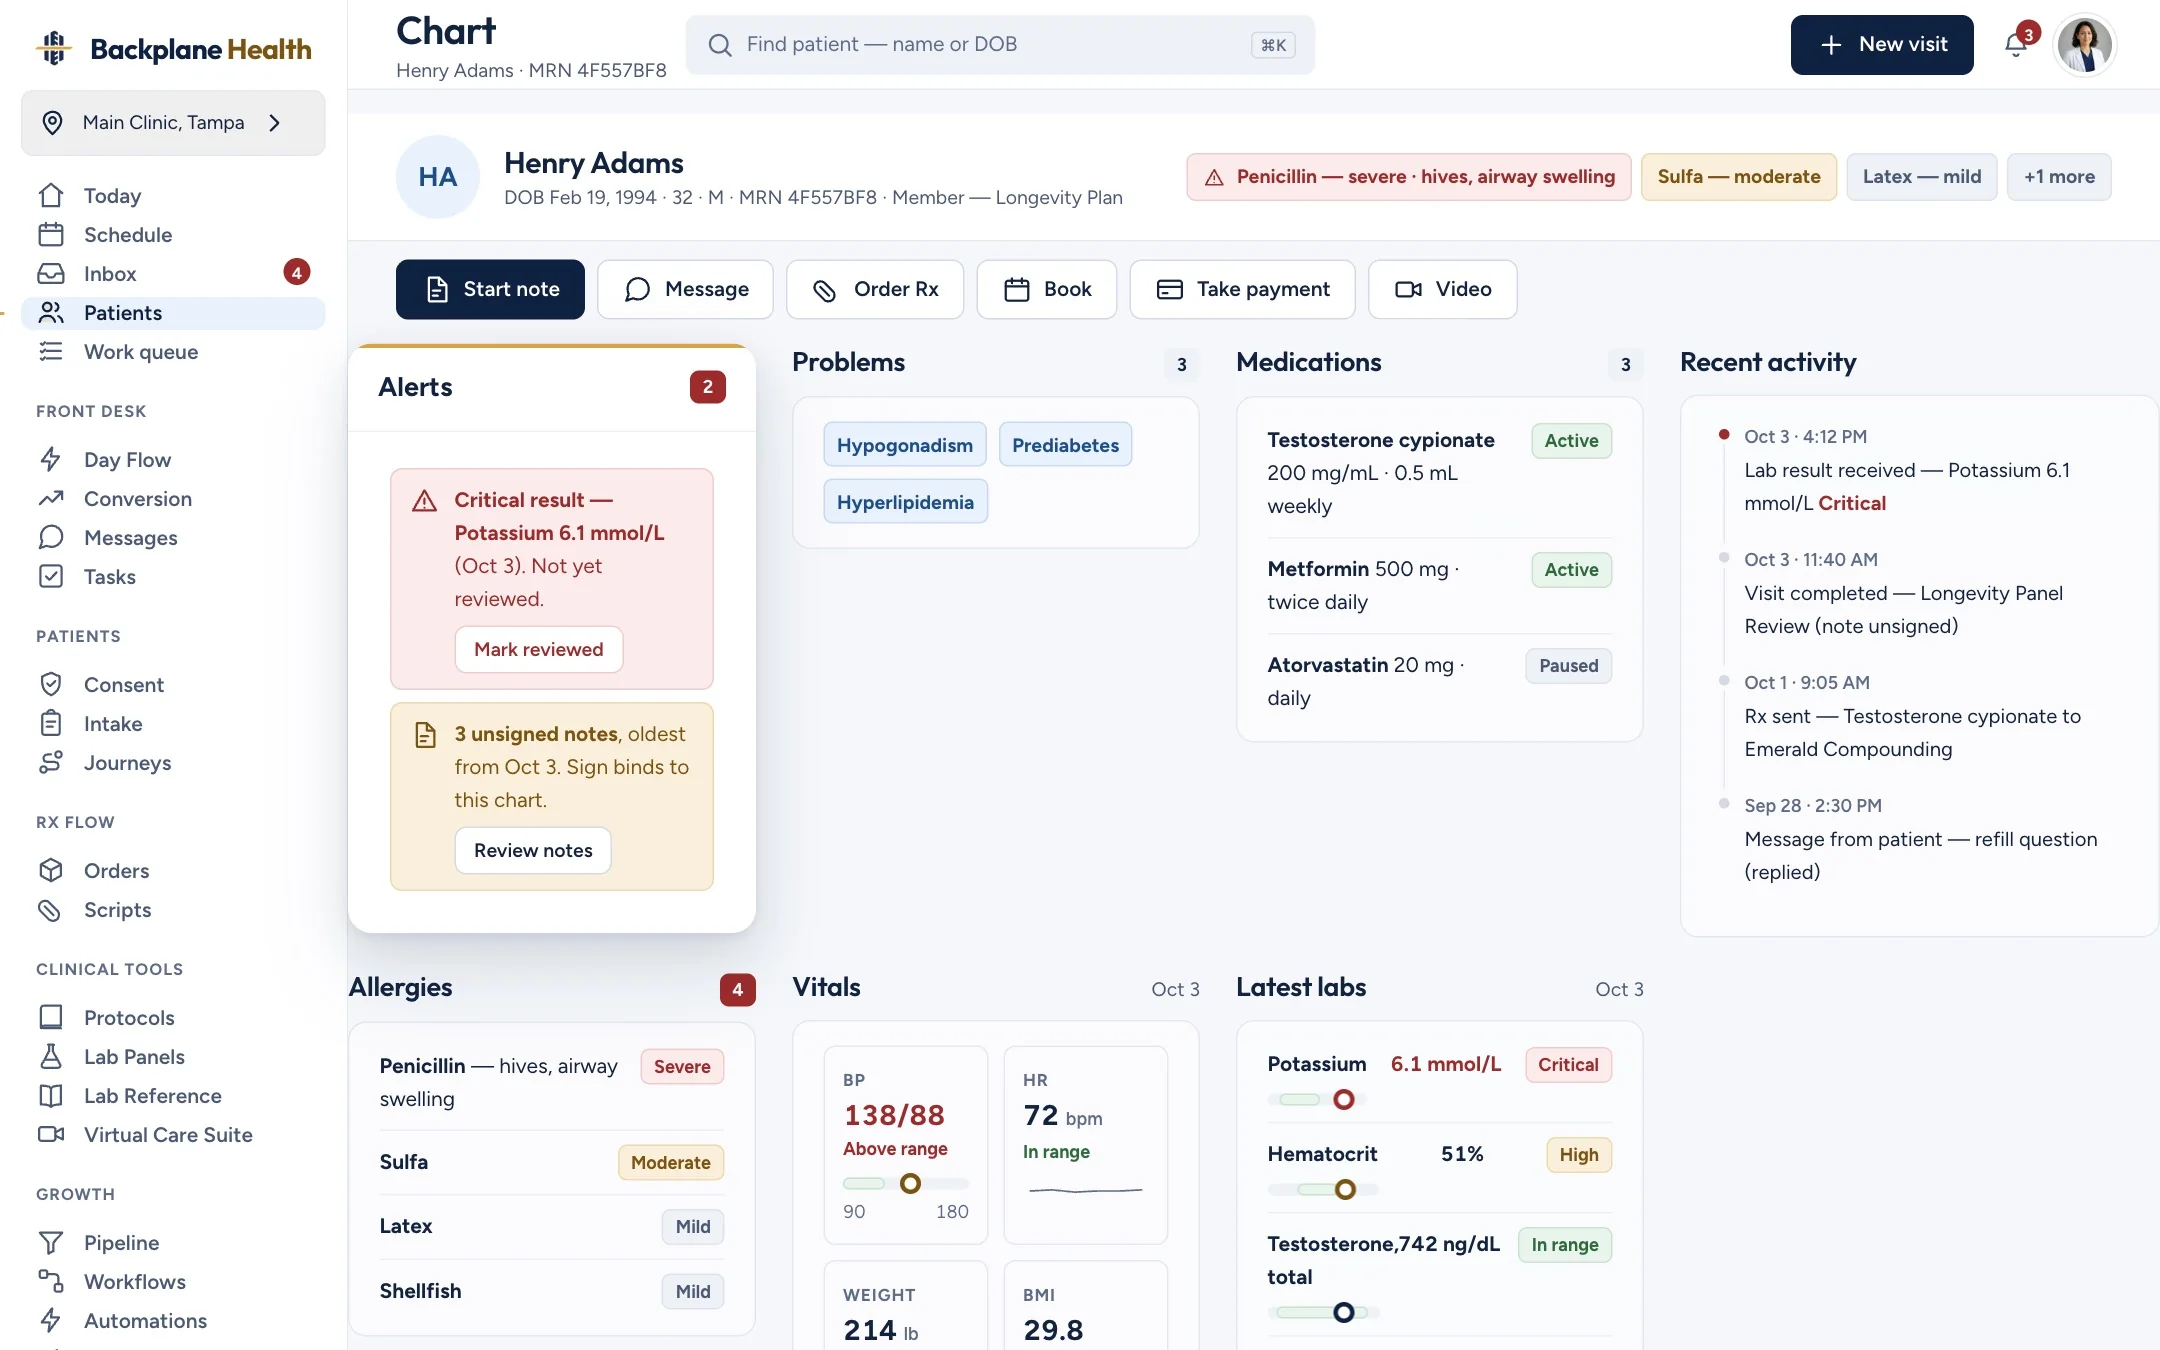Click the Scripts pill icon
The width and height of the screenshot is (2160, 1350).
51,909
